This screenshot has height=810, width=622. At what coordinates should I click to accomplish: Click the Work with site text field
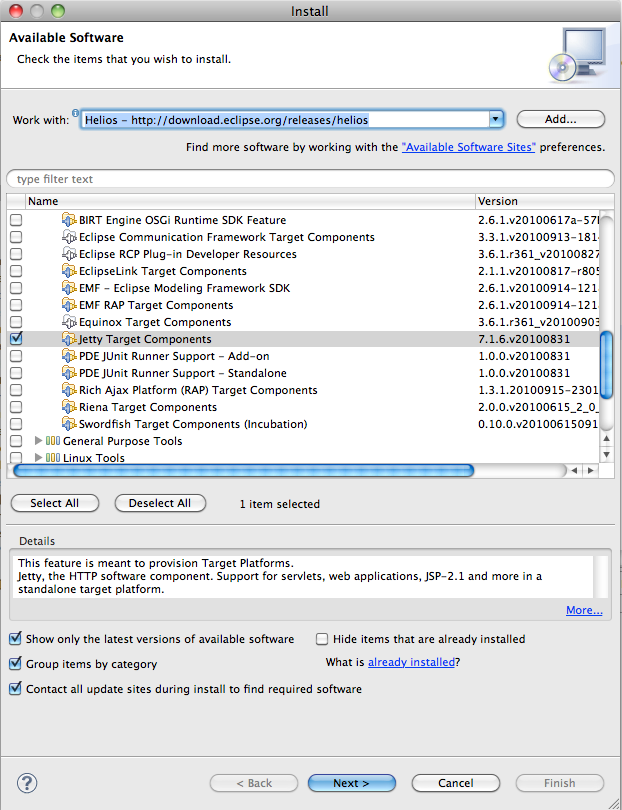(x=285, y=120)
